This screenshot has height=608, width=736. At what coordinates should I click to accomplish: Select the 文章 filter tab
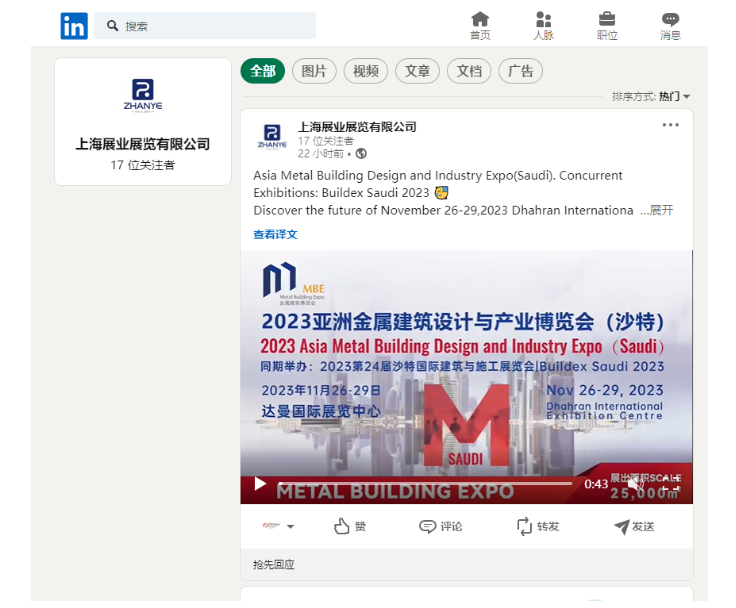click(x=417, y=71)
